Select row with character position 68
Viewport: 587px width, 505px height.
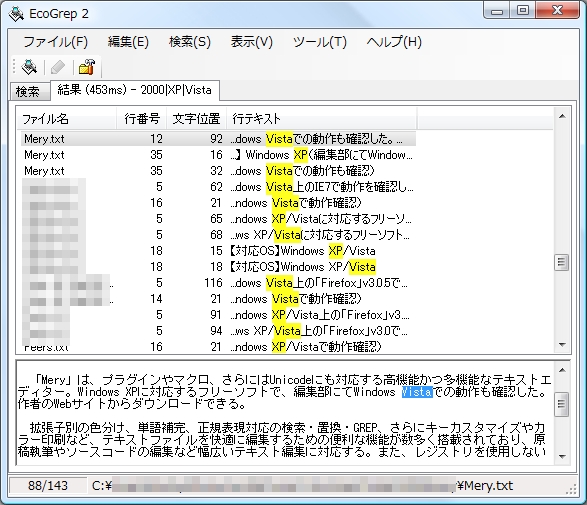point(218,235)
